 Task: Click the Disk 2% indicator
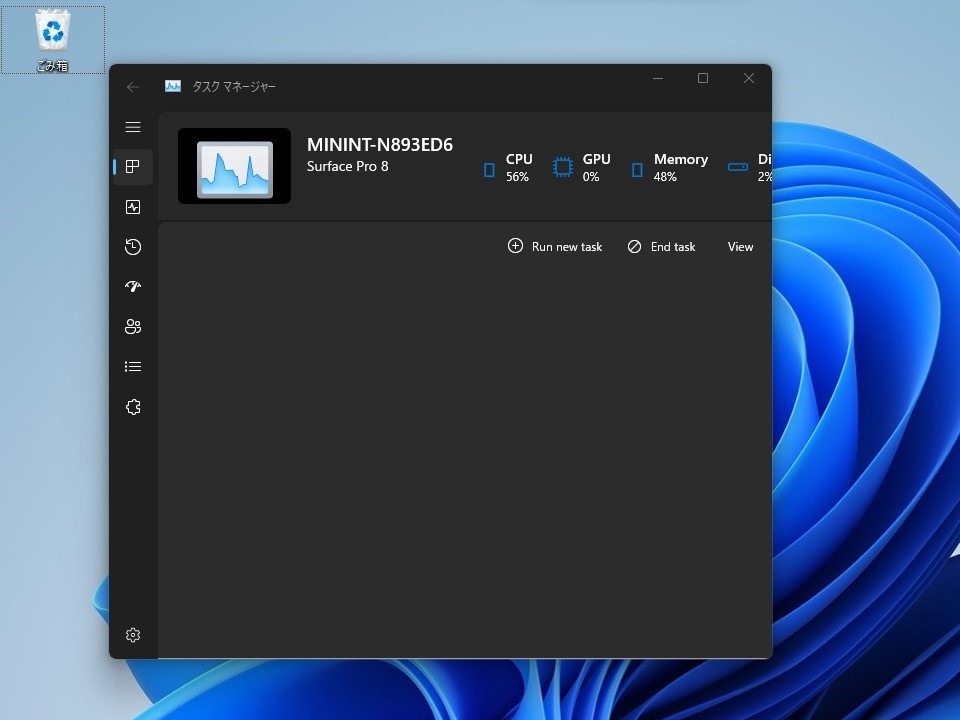[x=749, y=168]
